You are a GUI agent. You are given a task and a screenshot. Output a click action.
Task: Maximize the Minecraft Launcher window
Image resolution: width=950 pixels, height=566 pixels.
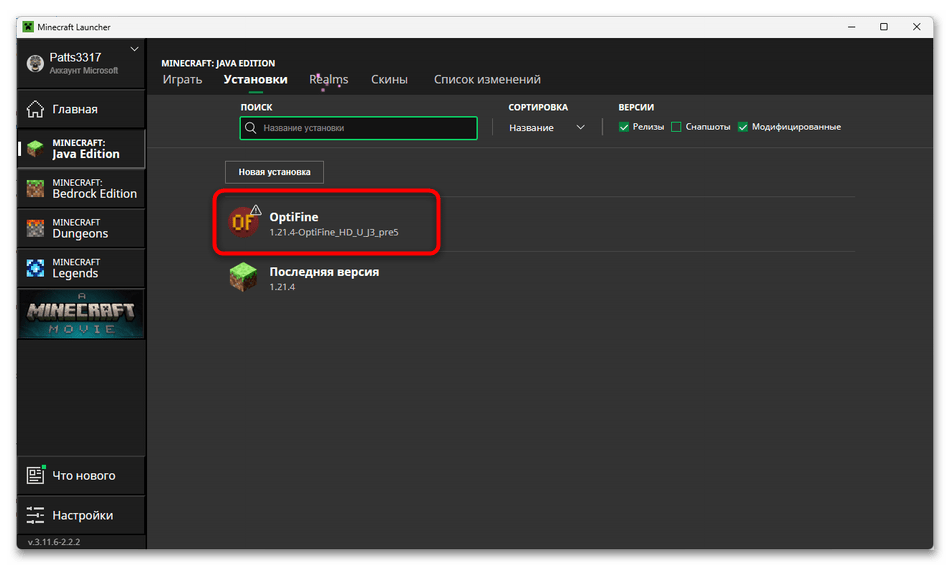(x=884, y=27)
